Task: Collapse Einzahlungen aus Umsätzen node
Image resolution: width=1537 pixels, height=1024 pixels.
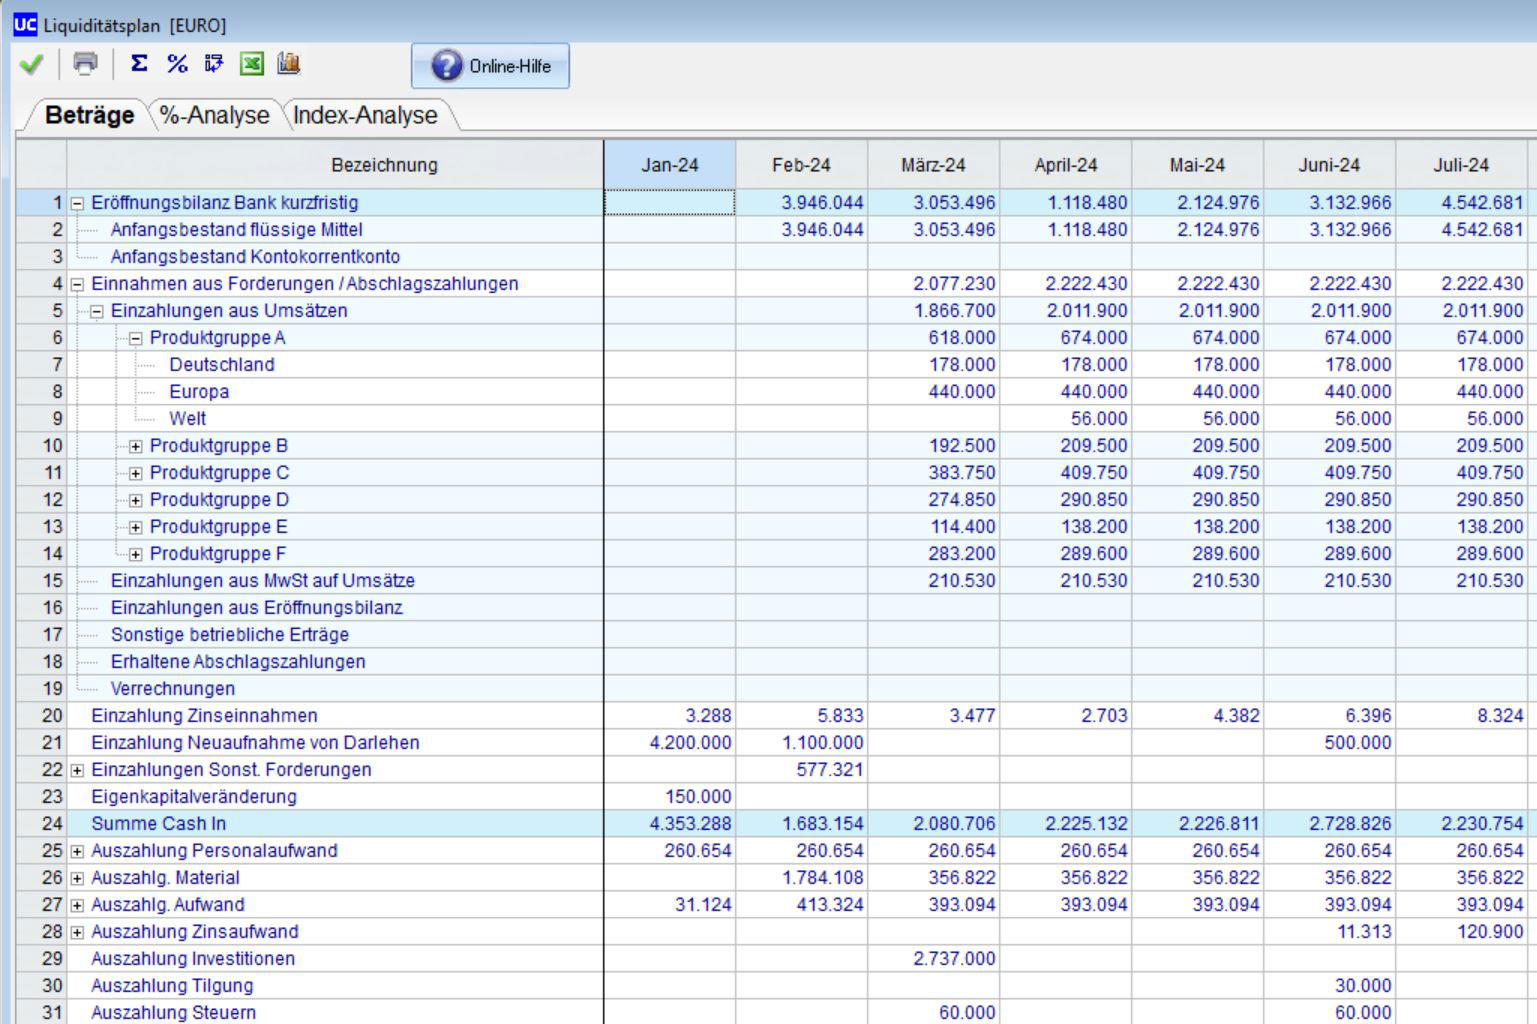Action: 97,311
